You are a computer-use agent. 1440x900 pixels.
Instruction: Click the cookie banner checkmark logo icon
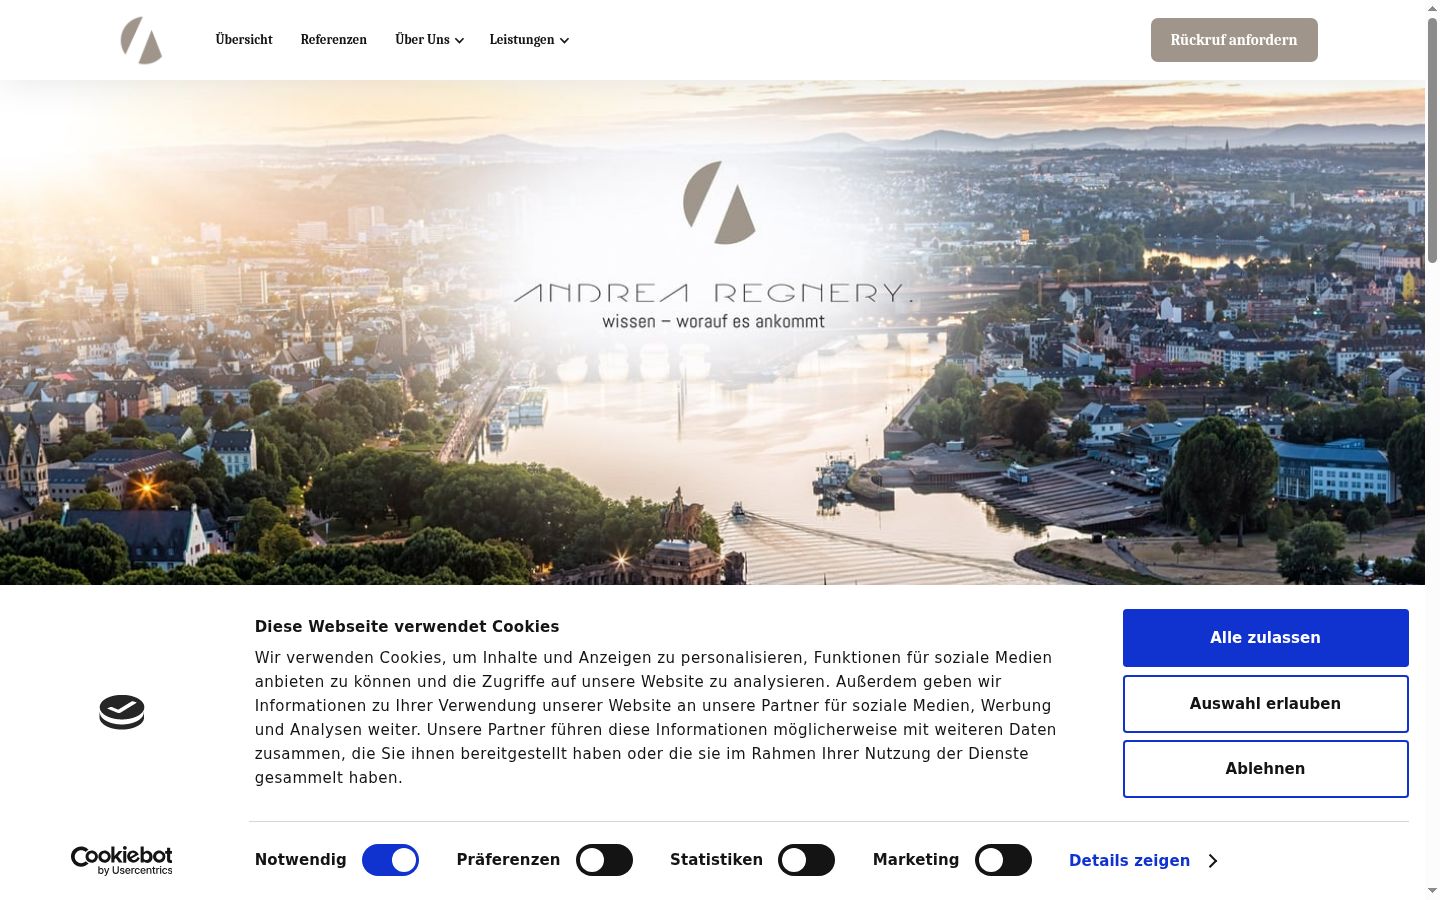pos(122,712)
